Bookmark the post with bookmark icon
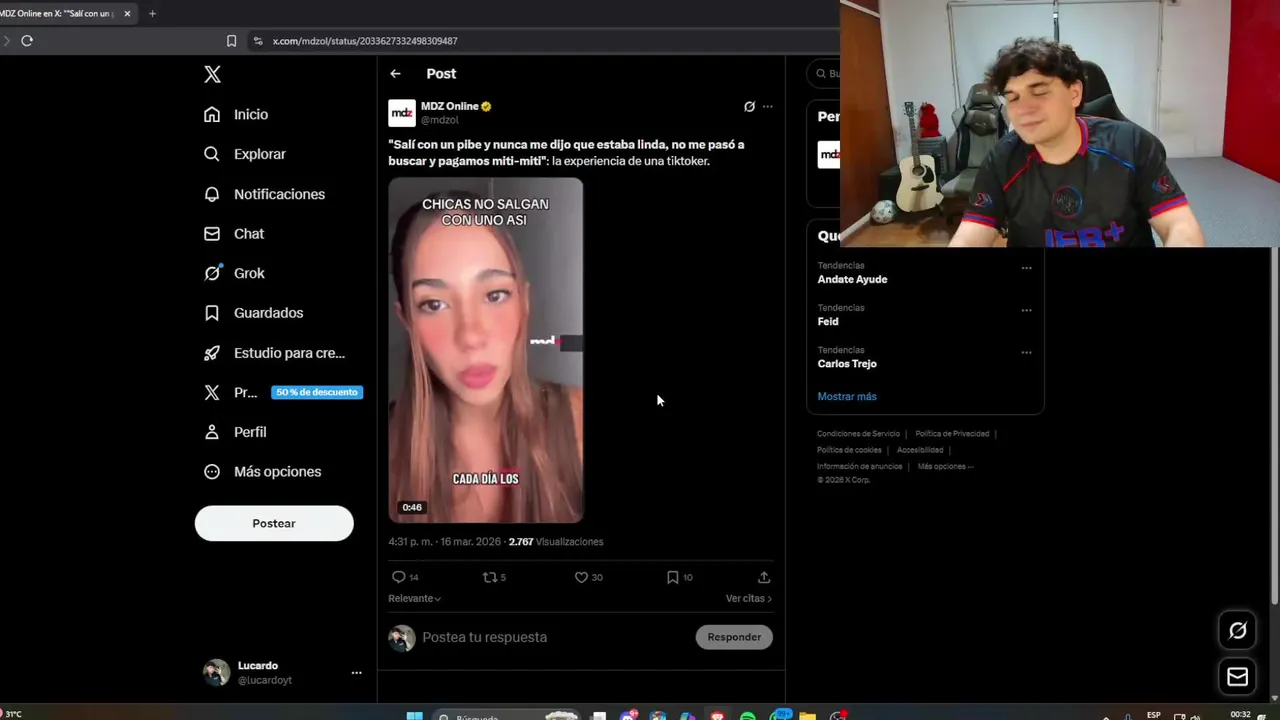 673,577
